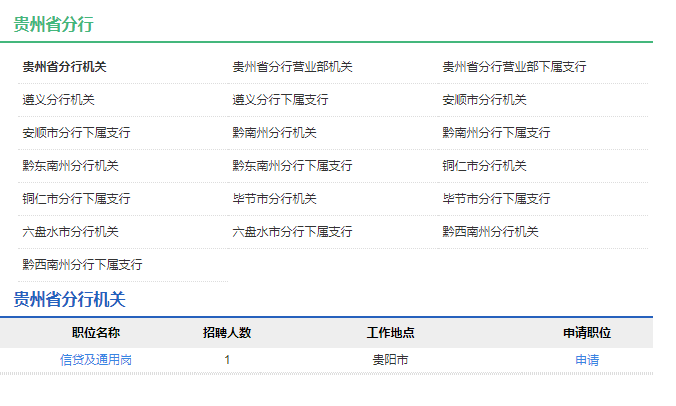Open 安顺市分行下属支行 listing
The image size is (676, 406).
tap(76, 133)
